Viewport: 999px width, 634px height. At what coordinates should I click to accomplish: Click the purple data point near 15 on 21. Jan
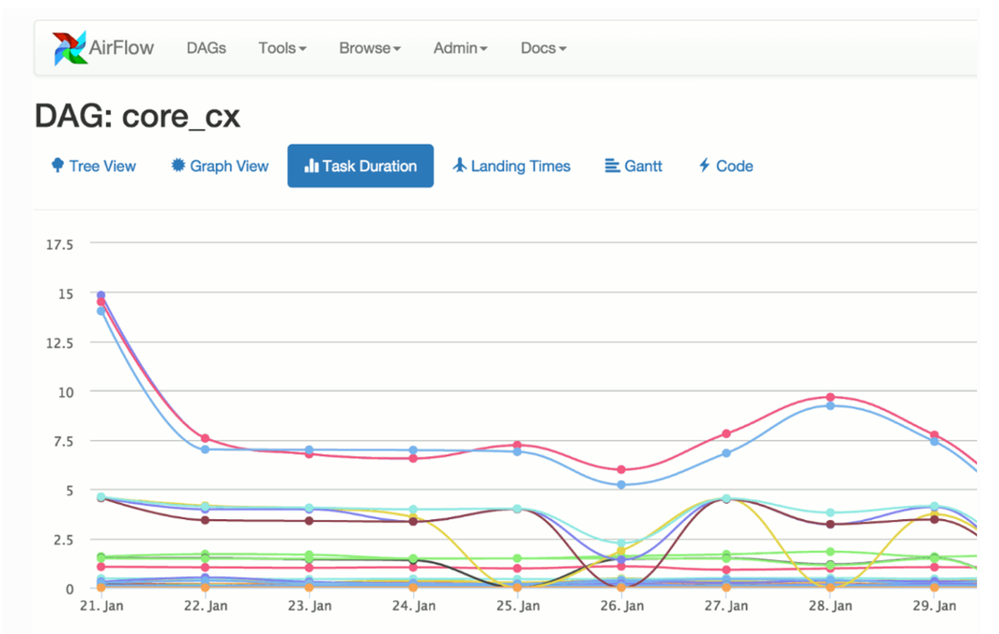click(101, 295)
